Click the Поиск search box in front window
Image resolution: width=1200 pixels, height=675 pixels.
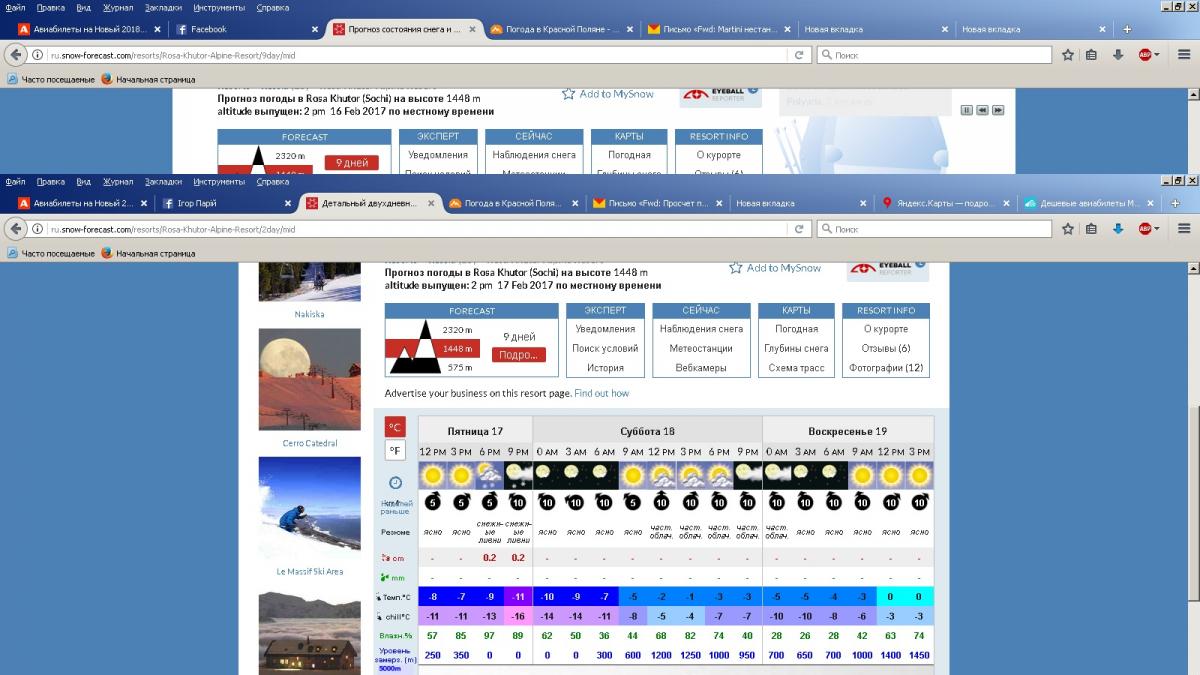pos(935,229)
